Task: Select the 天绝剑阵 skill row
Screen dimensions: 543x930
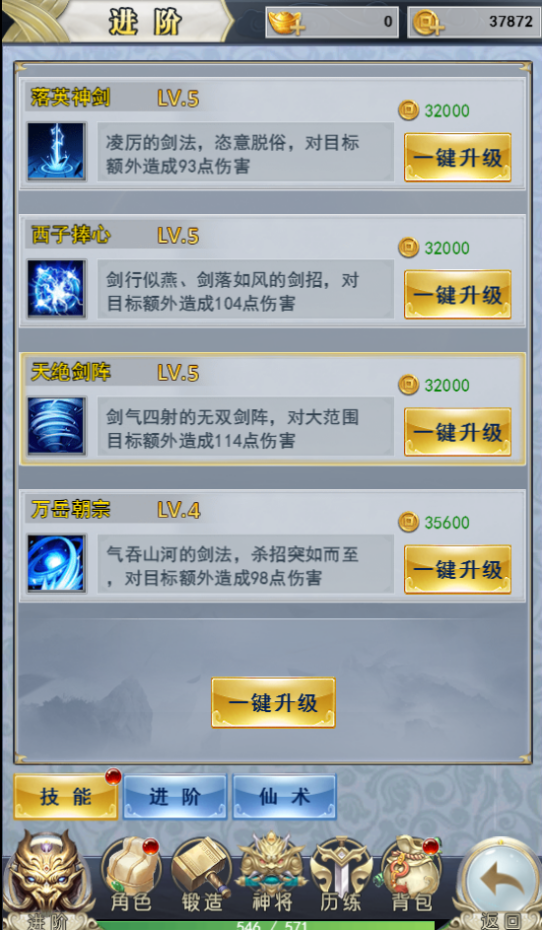Action: (x=273, y=409)
